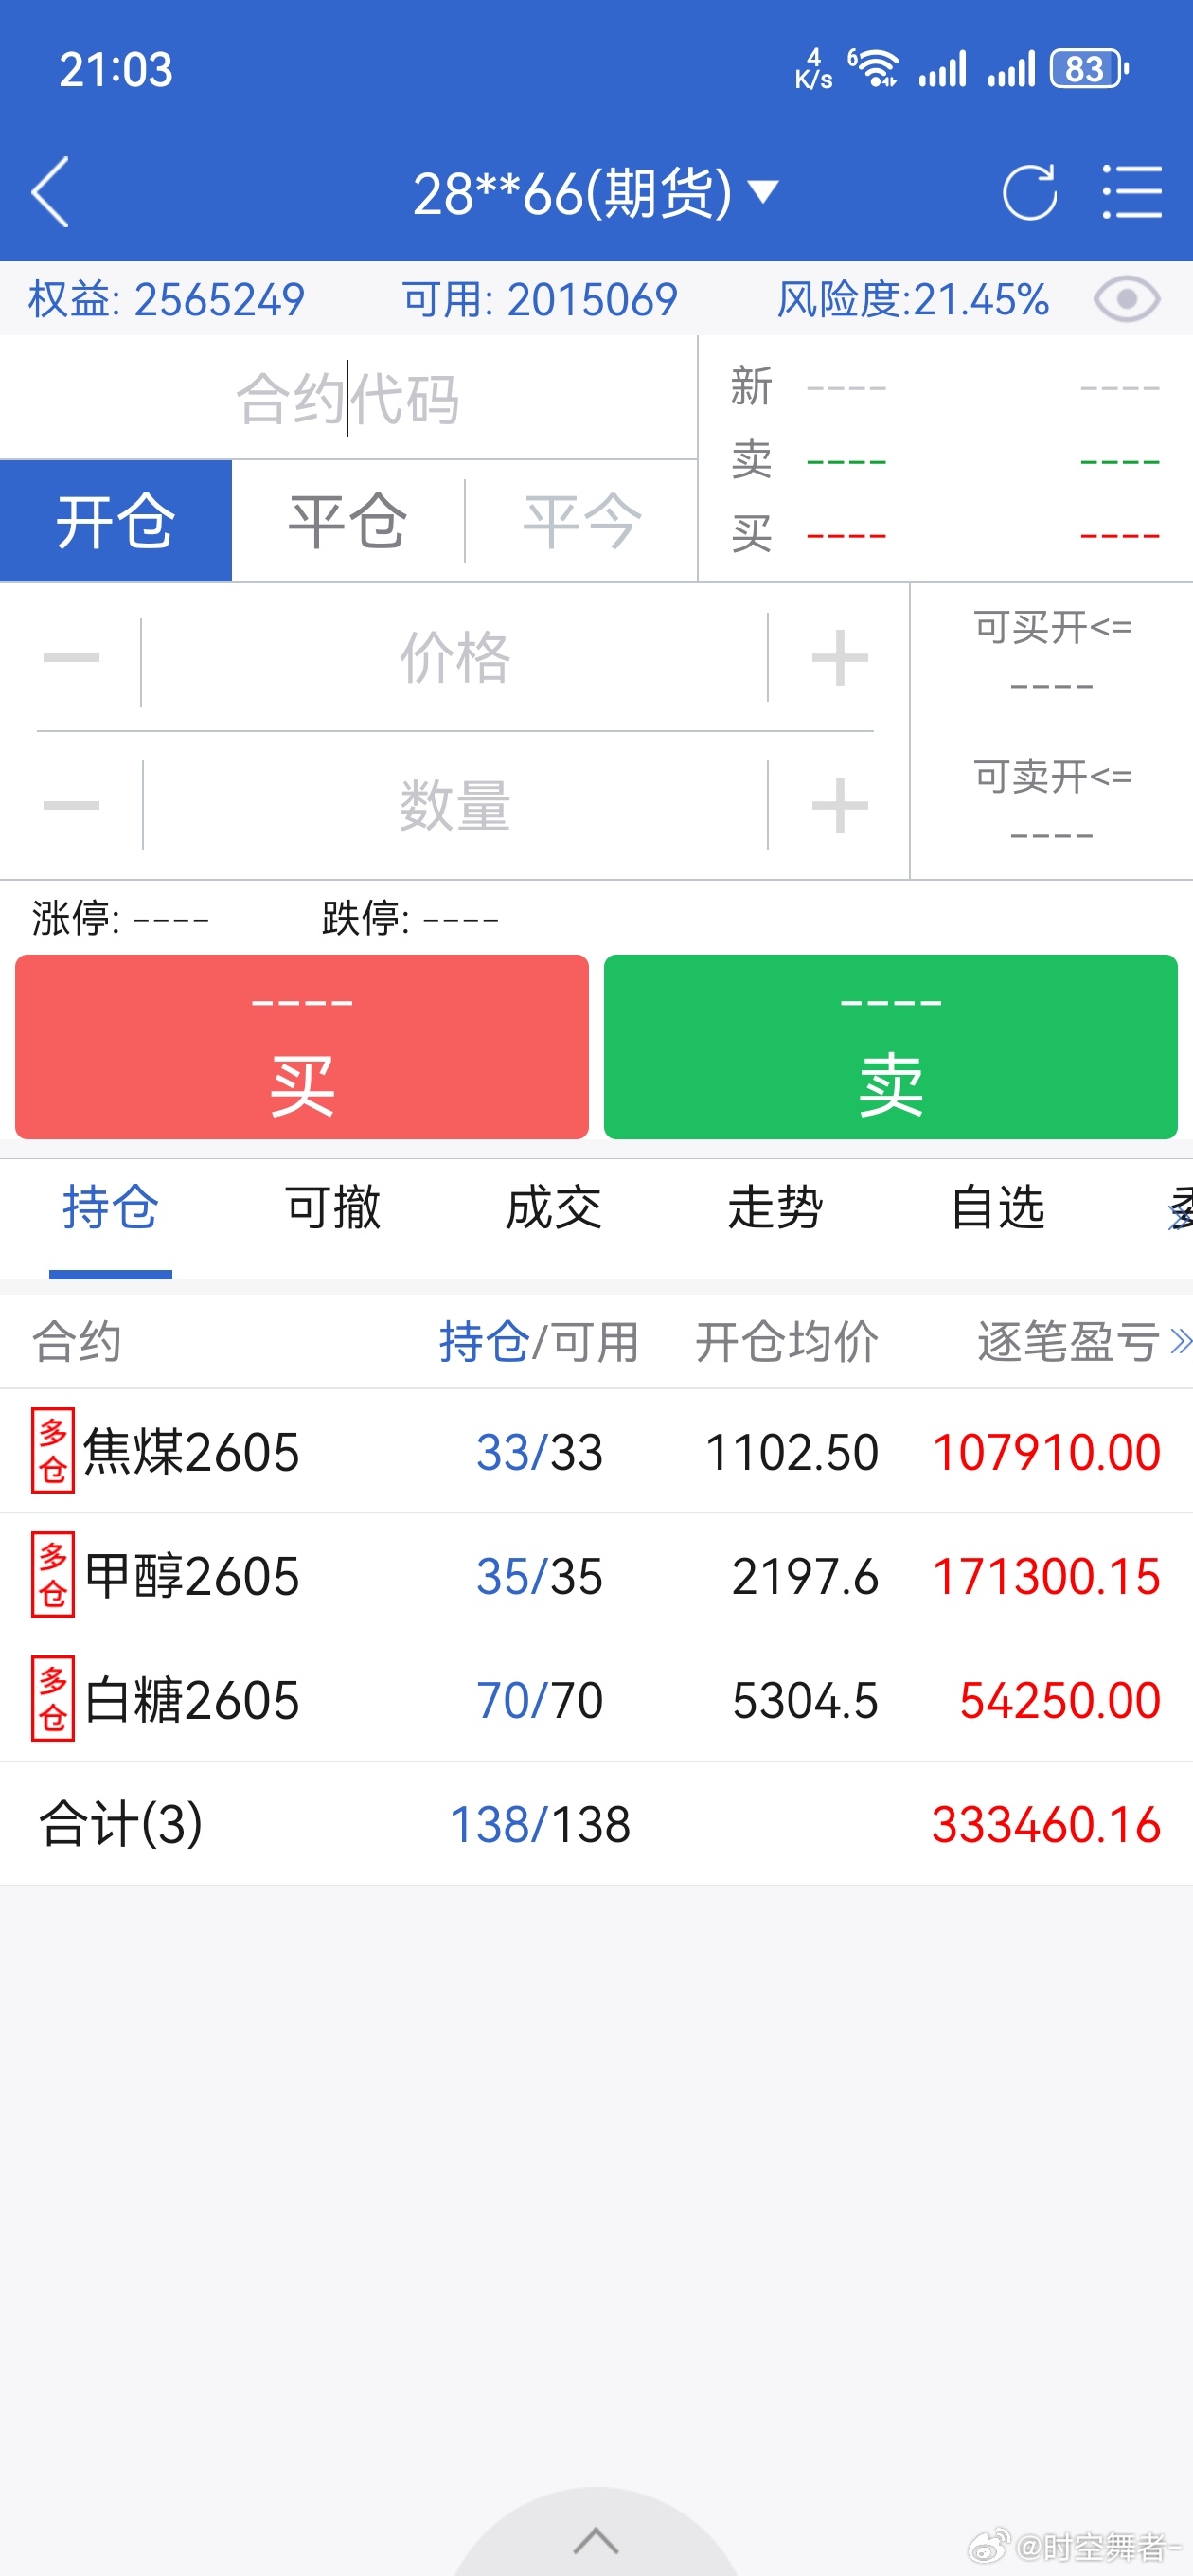Viewport: 1193px width, 2576px height.
Task: Click profit value 171300.15
Action: 1046,1577
